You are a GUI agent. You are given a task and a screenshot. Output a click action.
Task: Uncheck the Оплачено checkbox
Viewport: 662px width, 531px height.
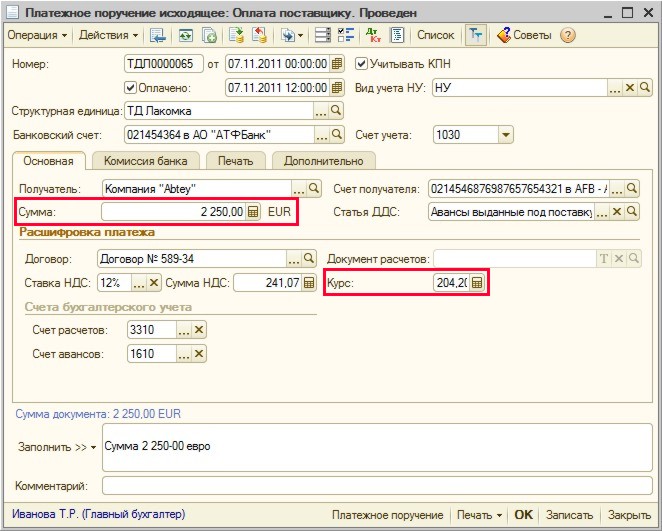point(130,87)
